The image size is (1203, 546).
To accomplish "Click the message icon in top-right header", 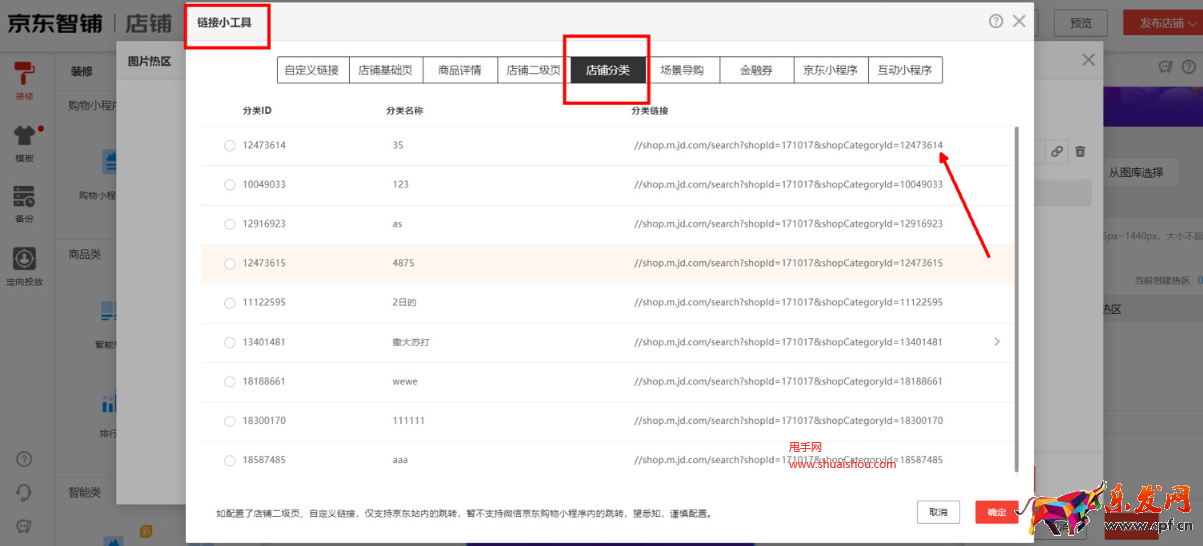I will point(1165,67).
